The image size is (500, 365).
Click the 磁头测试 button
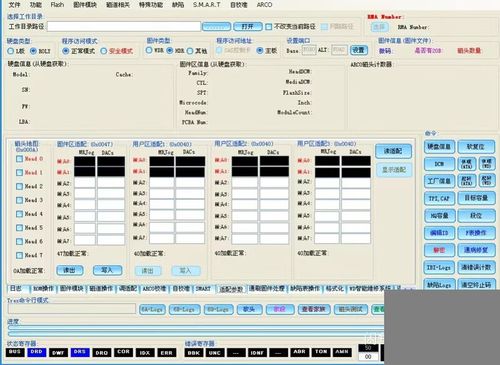pyautogui.click(x=350, y=309)
